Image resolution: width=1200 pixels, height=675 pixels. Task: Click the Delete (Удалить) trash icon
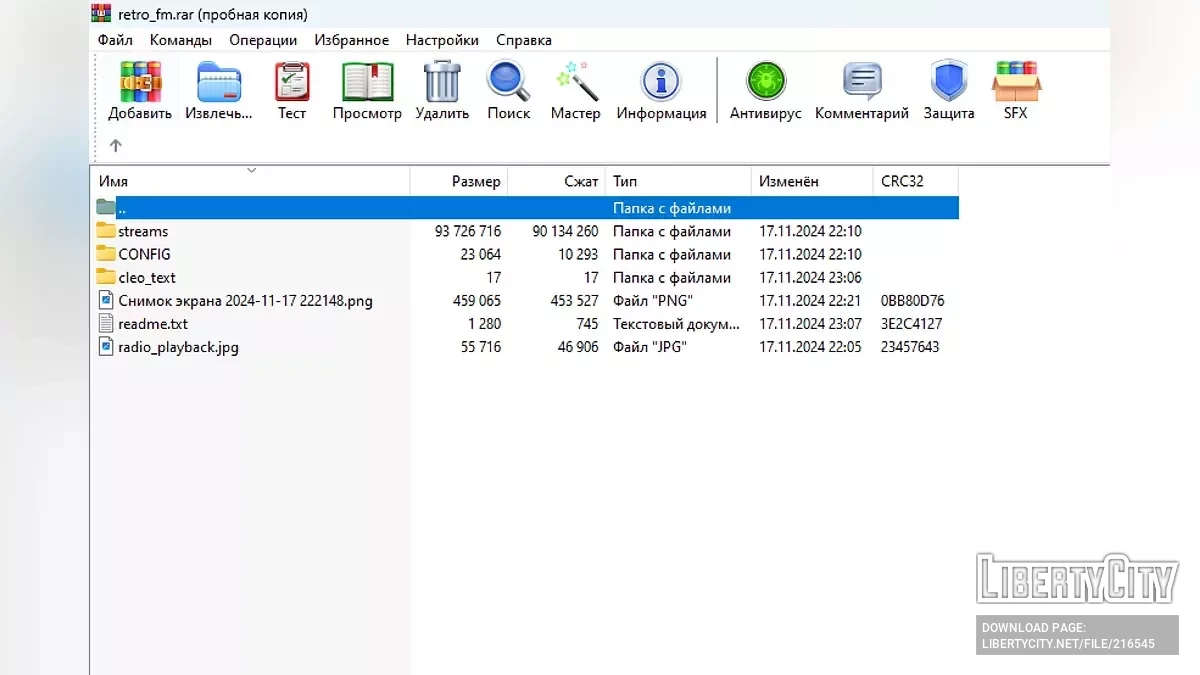(442, 82)
